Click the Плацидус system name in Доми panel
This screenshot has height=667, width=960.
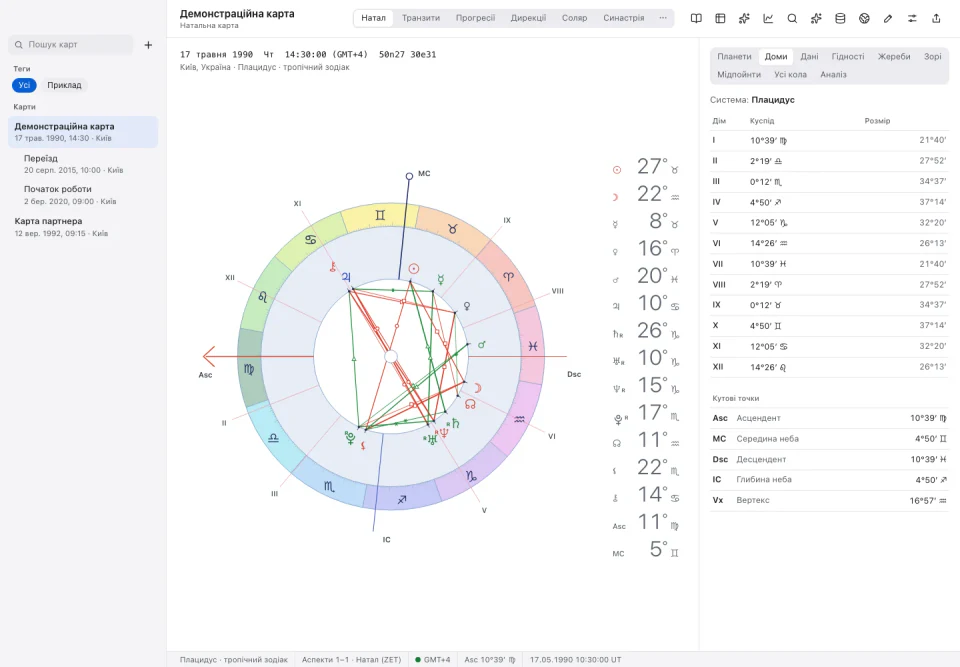(773, 100)
